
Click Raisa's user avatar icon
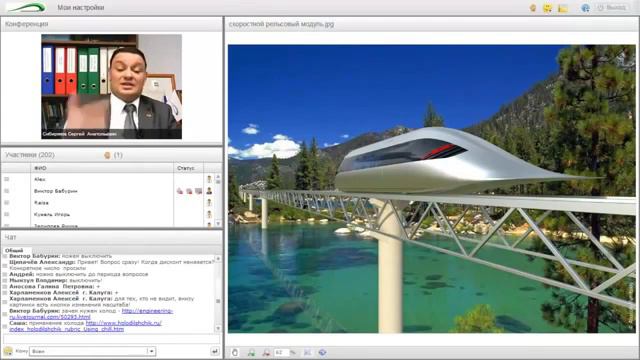(x=209, y=202)
